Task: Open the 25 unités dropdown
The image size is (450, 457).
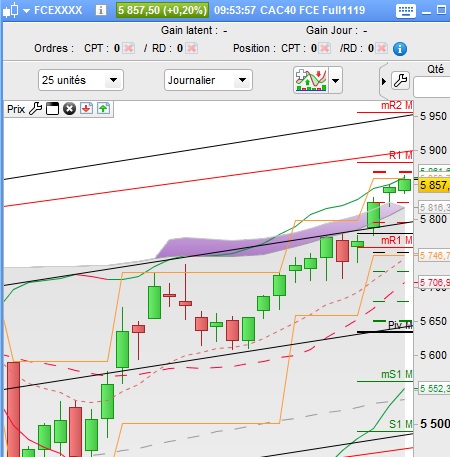Action: [81, 80]
